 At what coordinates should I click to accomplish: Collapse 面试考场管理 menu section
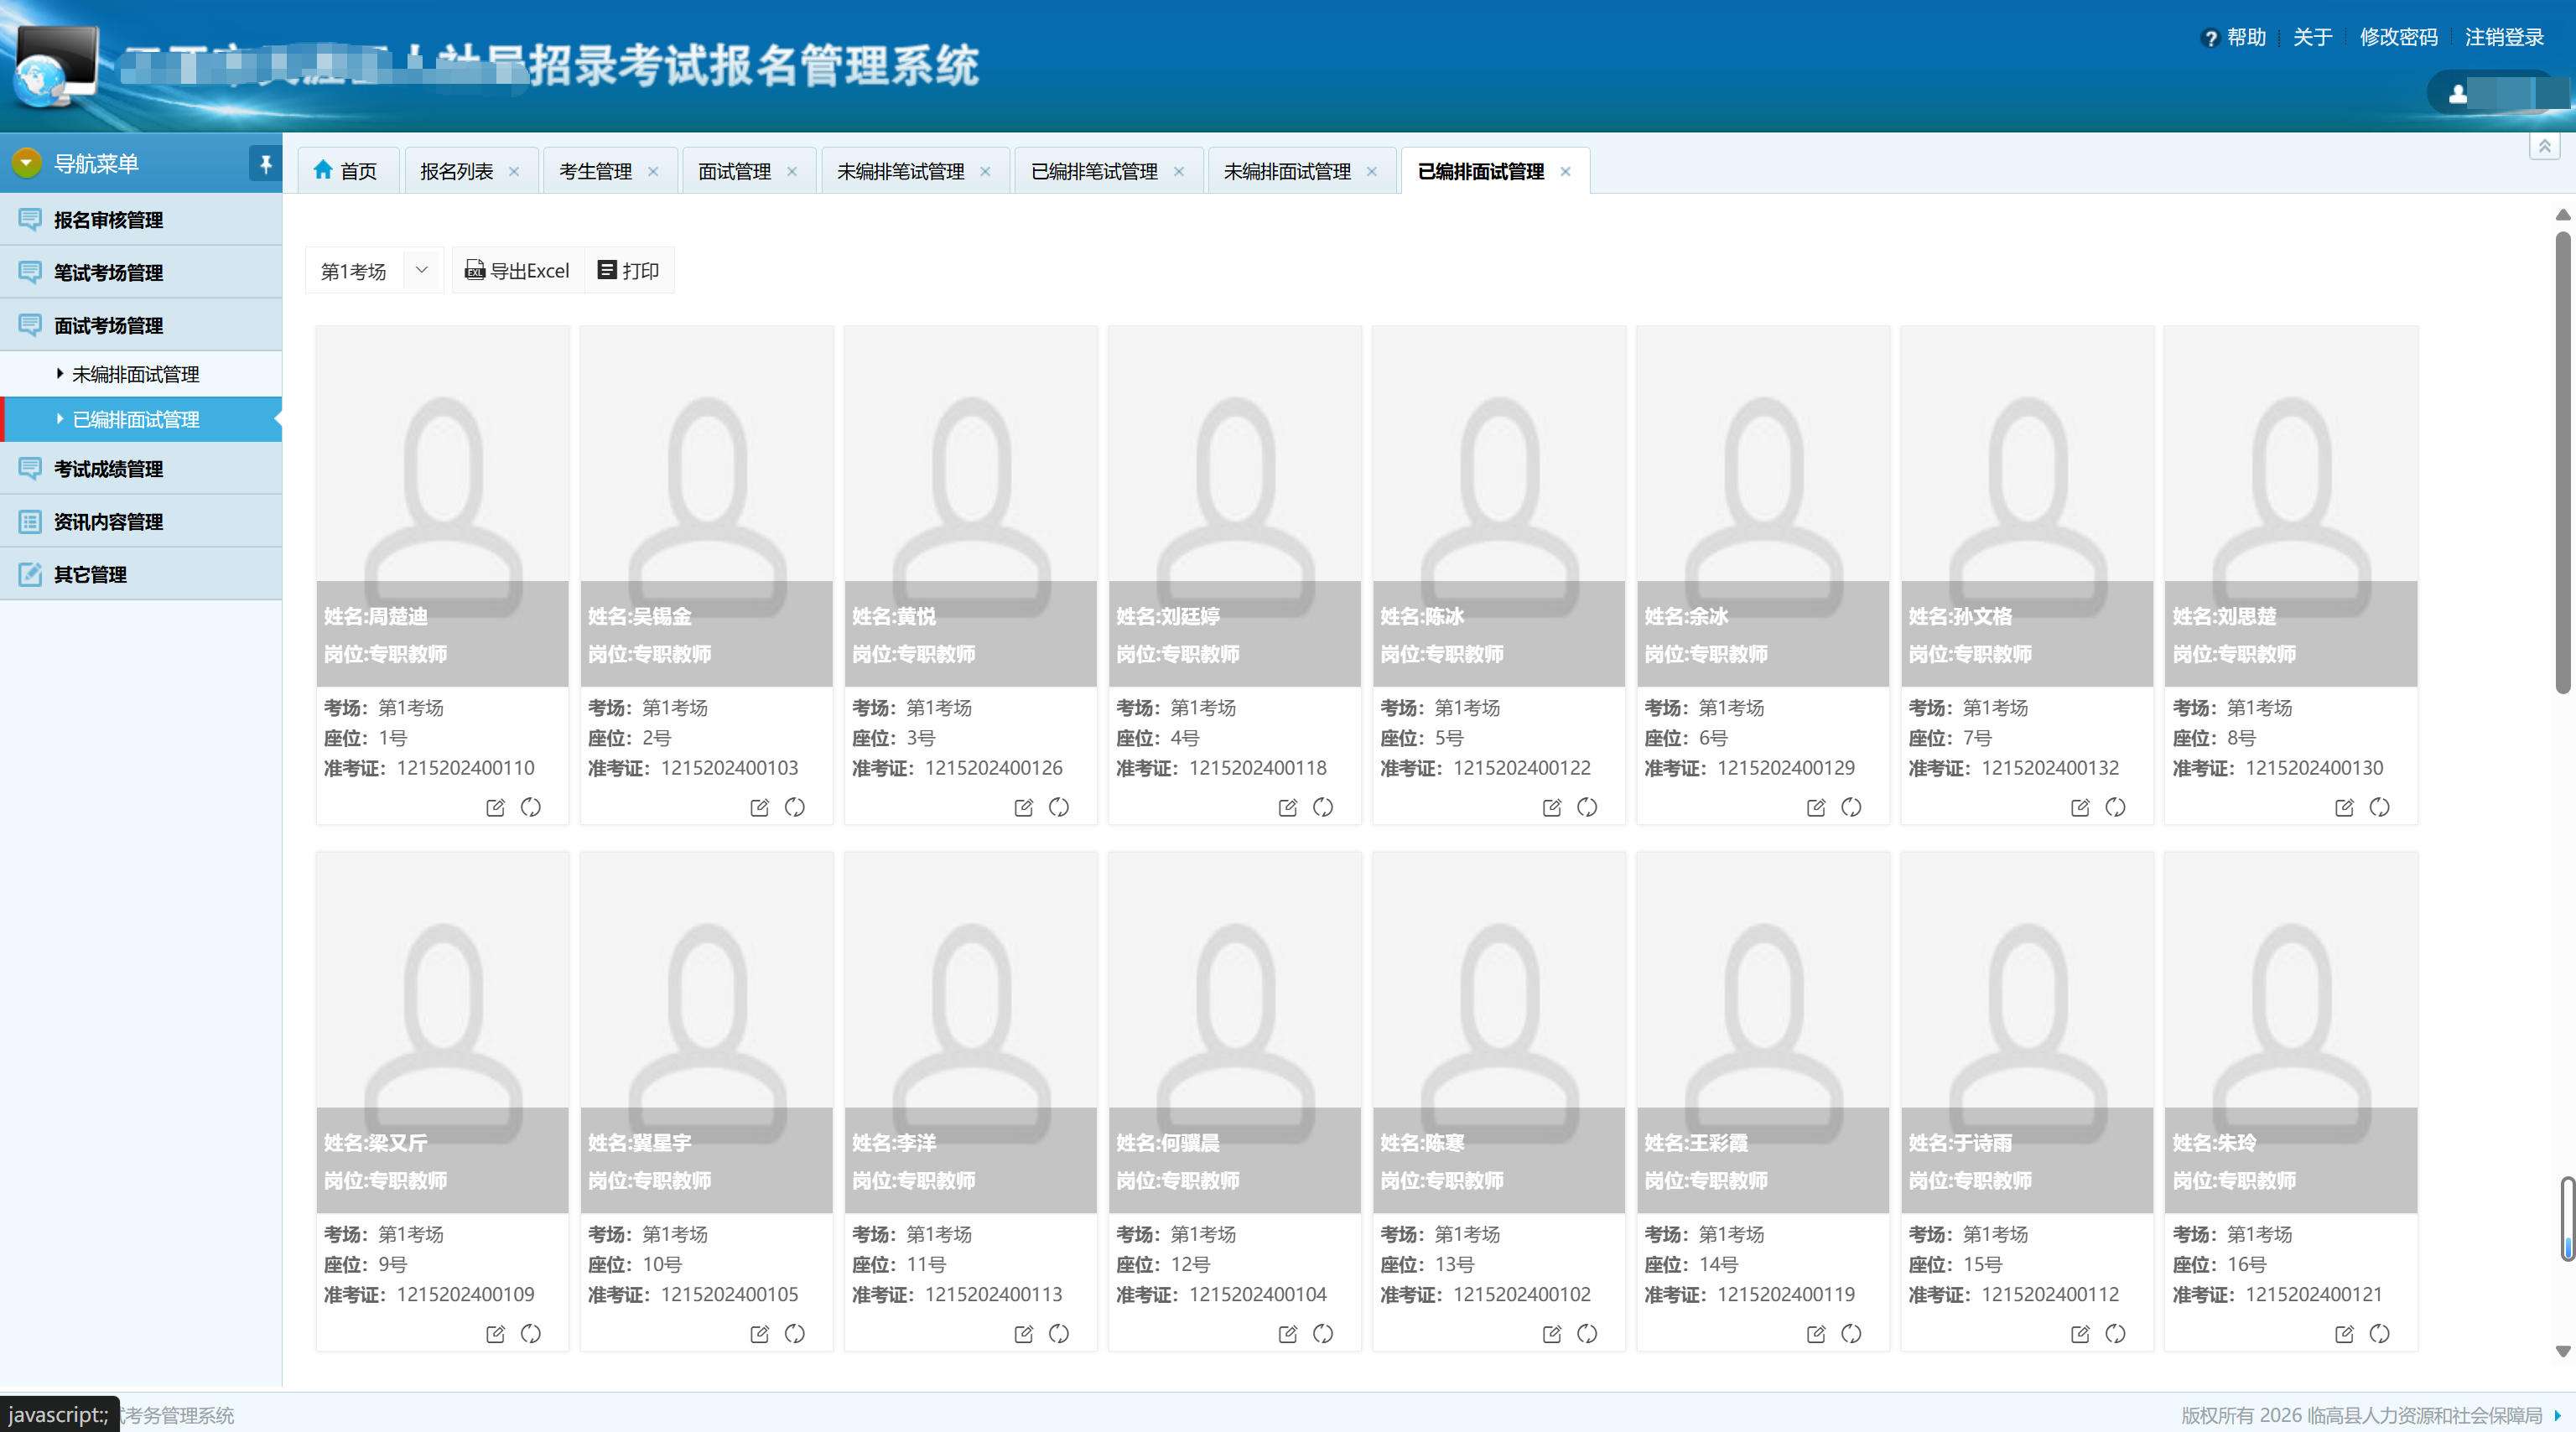click(x=141, y=325)
